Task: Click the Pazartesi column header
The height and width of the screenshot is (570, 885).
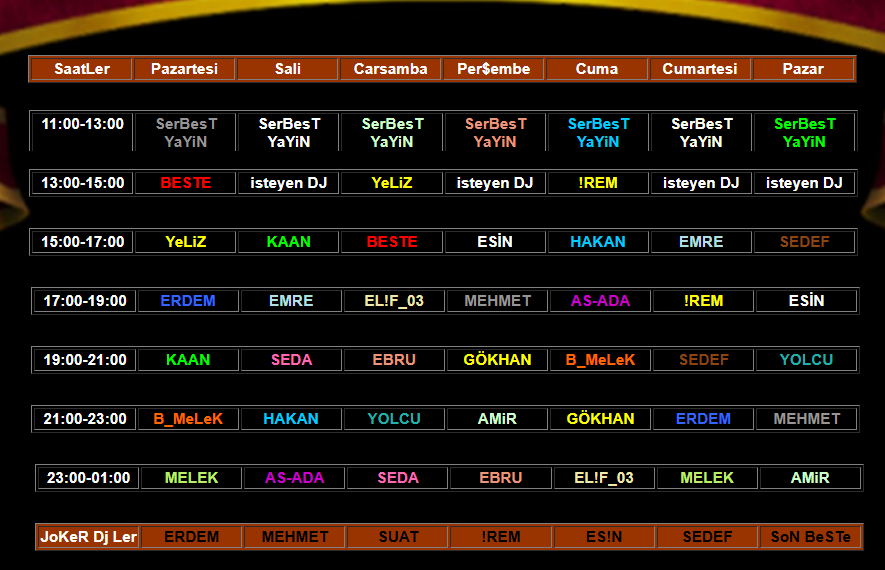Action: [185, 69]
